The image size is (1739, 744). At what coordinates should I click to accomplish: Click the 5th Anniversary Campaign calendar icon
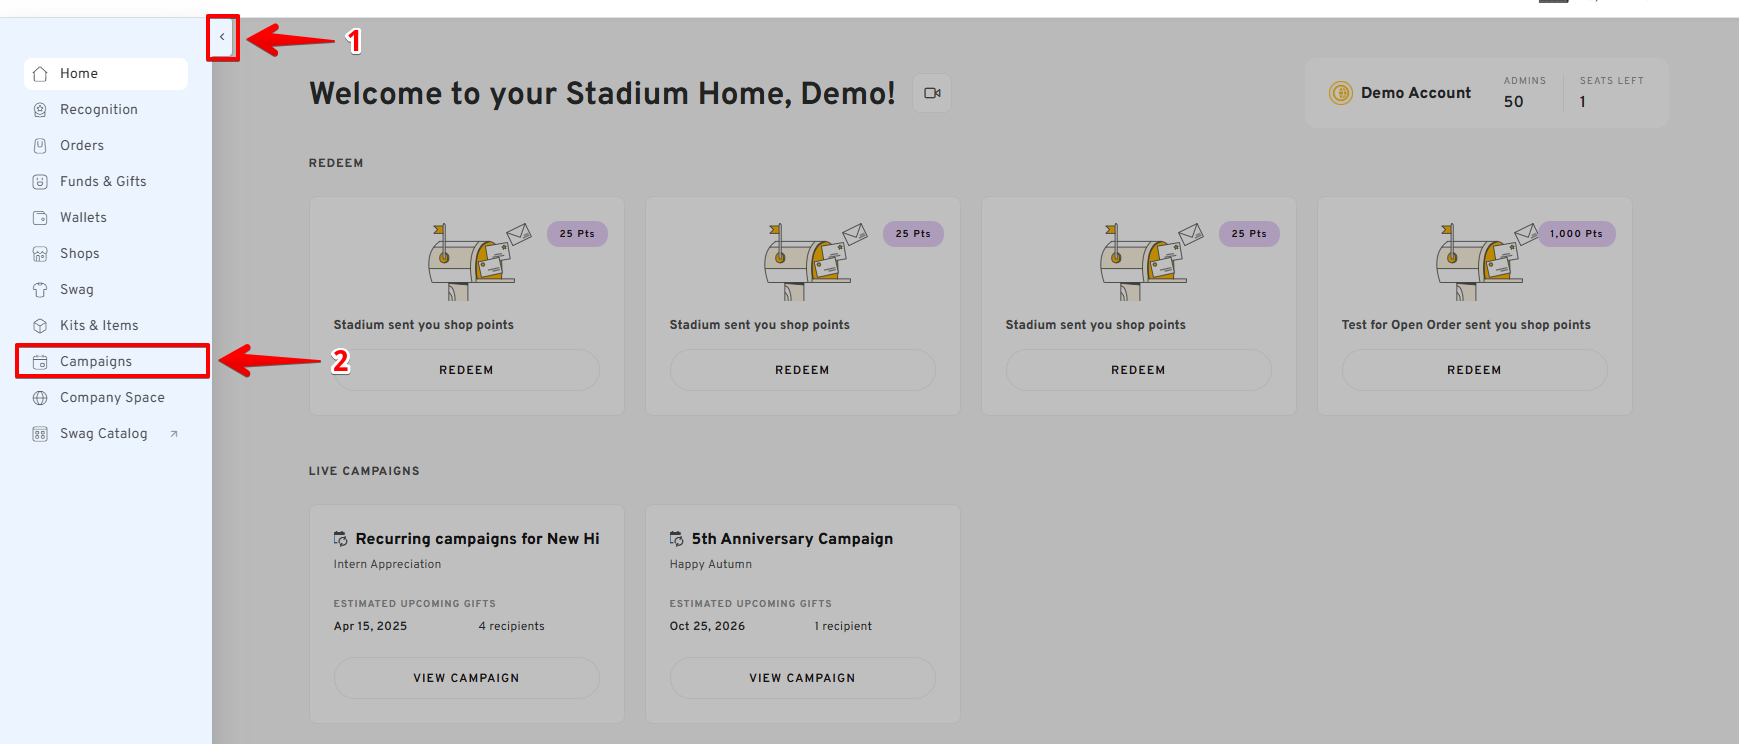coord(677,539)
